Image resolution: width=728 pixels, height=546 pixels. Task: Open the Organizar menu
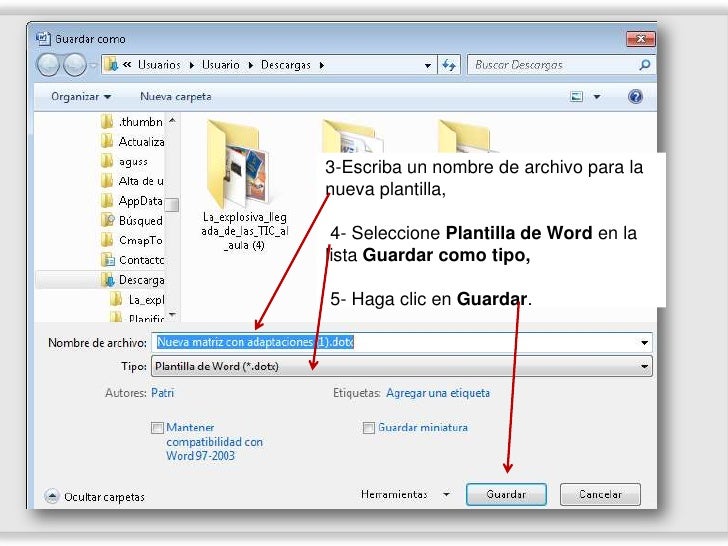tap(81, 97)
